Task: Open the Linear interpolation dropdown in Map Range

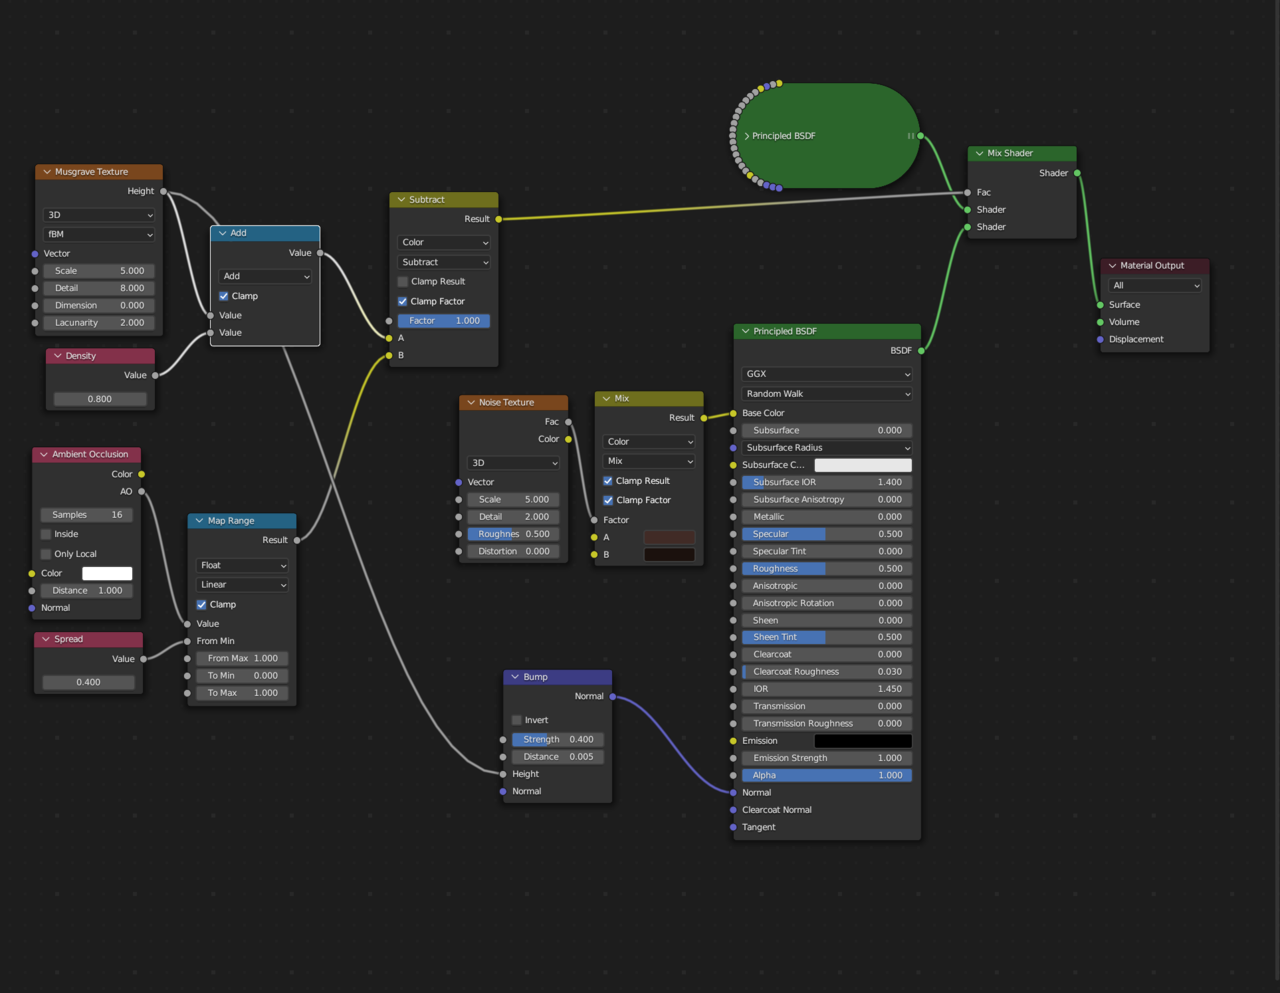Action: (x=242, y=585)
